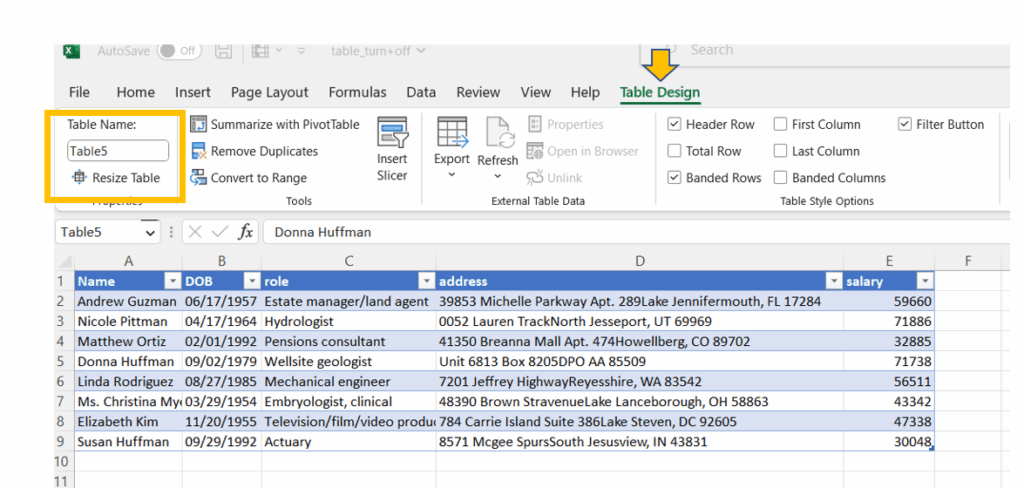Click the Refresh icon

point(498,133)
